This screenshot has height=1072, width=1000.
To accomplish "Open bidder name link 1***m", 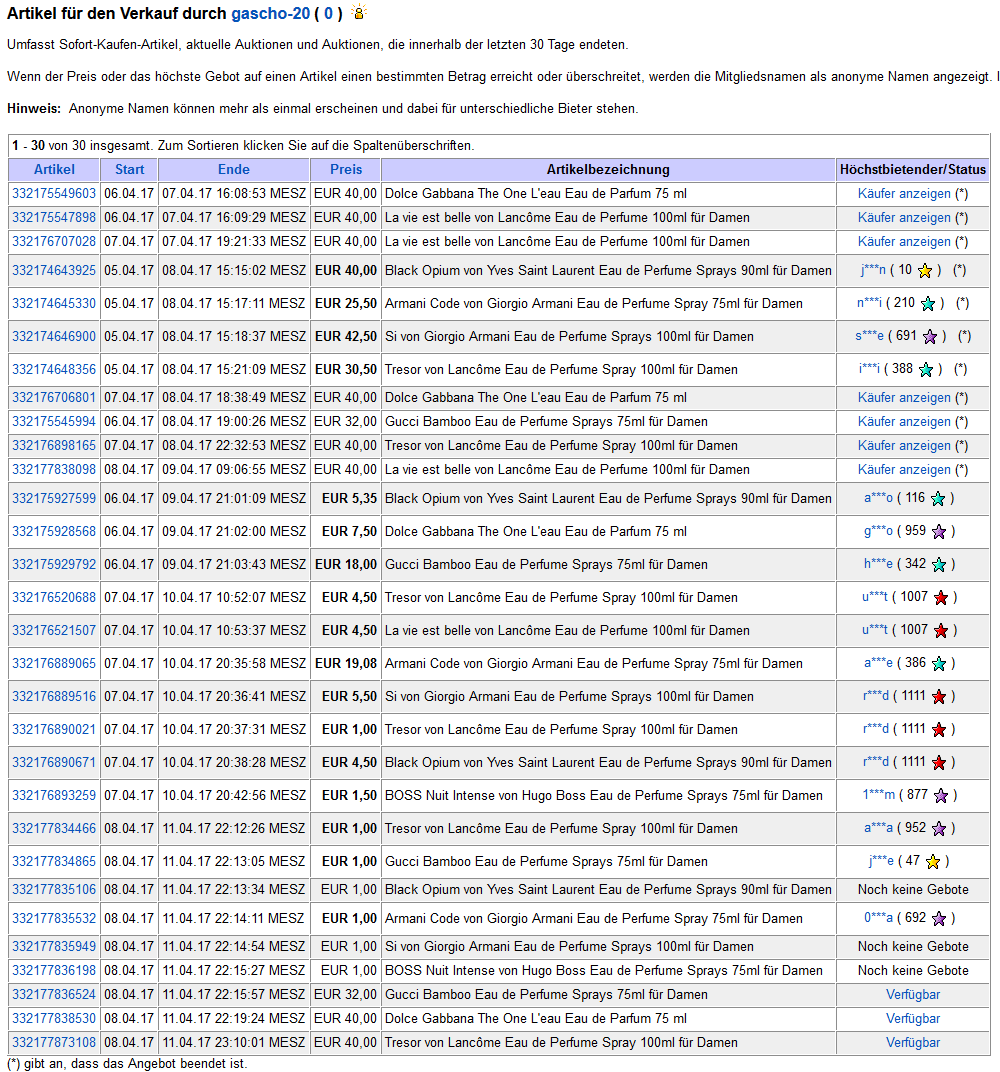I will (x=878, y=794).
